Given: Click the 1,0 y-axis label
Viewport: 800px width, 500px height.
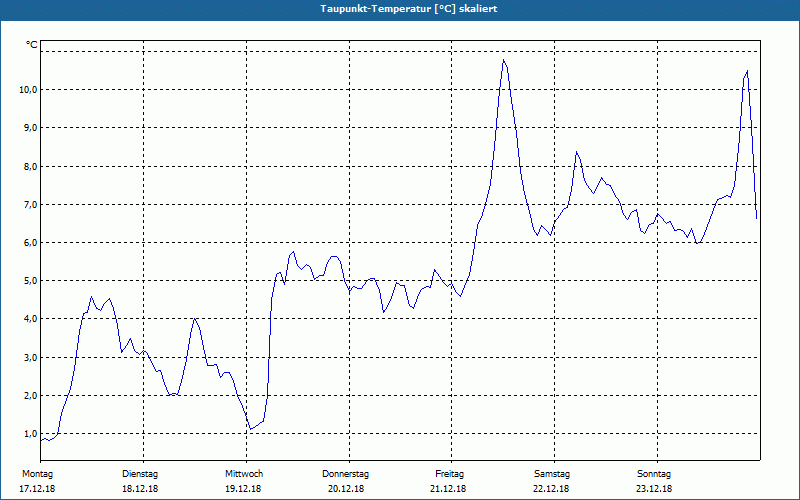Looking at the screenshot, I should click(x=30, y=433).
